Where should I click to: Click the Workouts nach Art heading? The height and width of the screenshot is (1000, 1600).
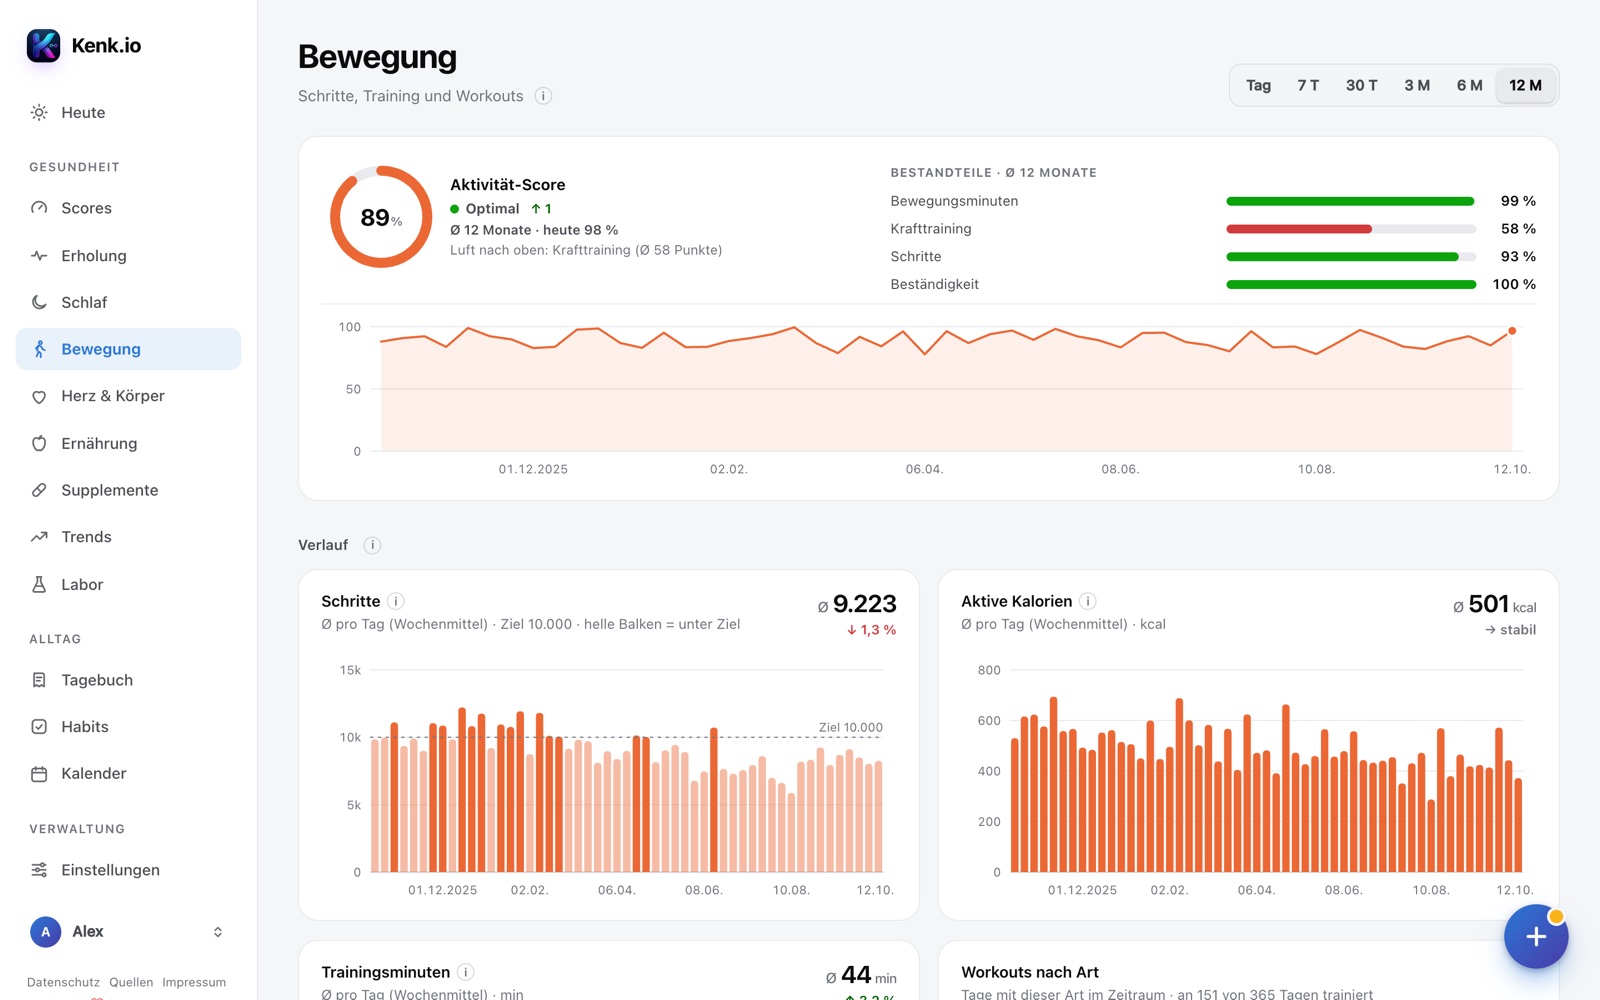(1030, 972)
